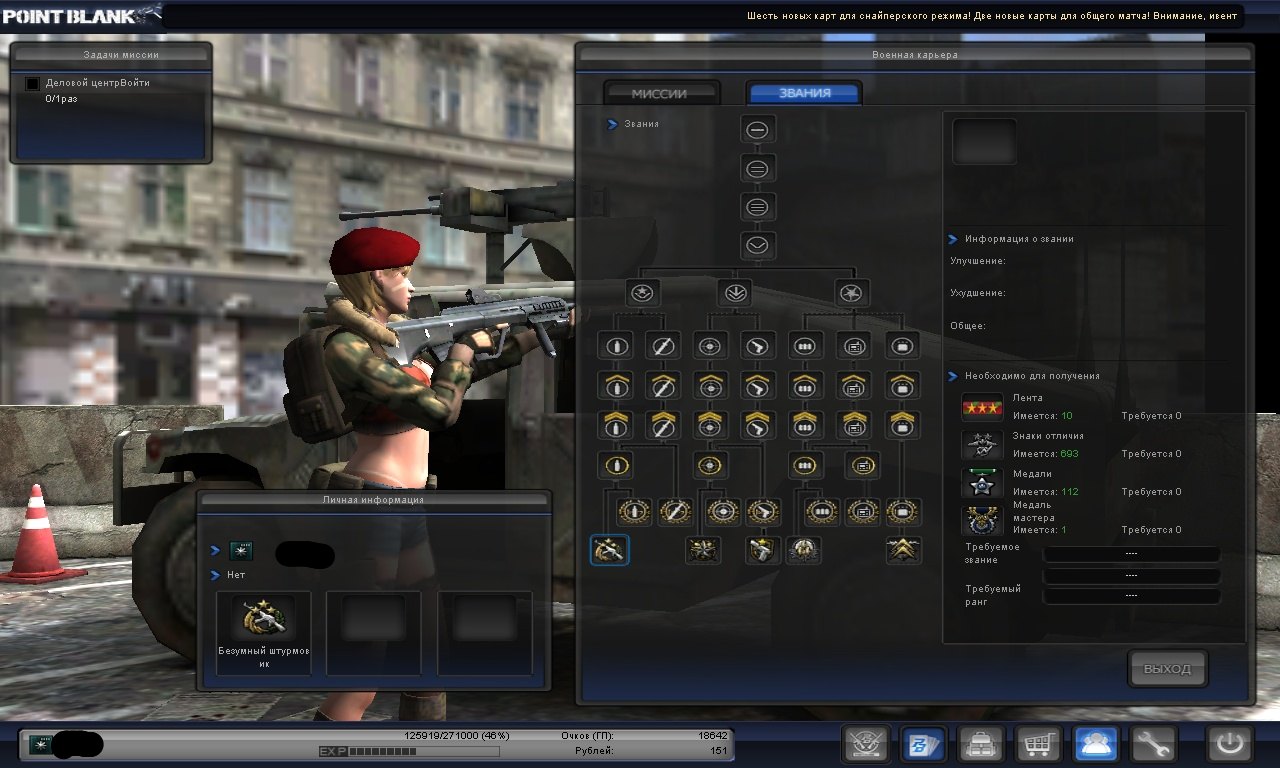Click the wrench settings icon
This screenshot has height=768, width=1280.
pyautogui.click(x=1153, y=744)
